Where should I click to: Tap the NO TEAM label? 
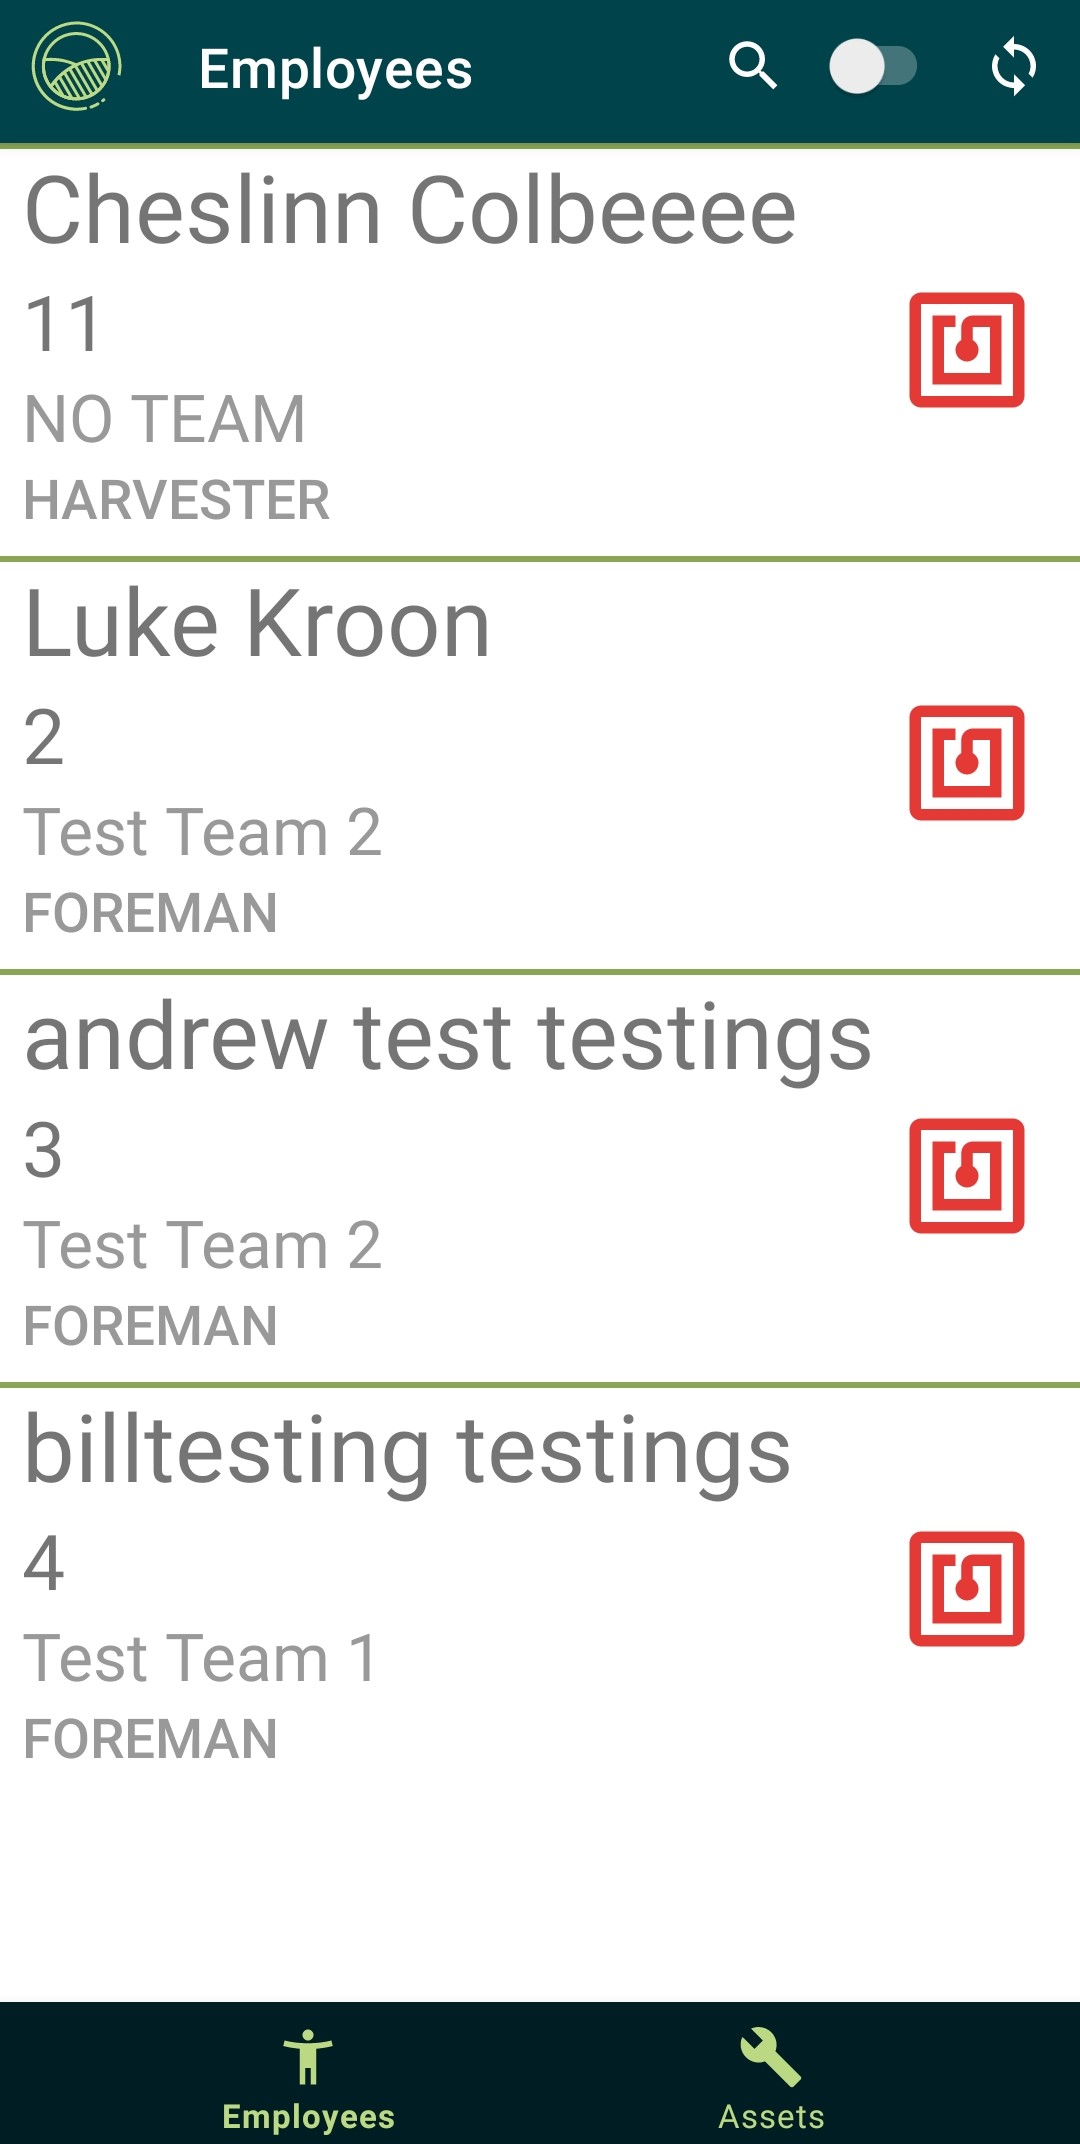tap(165, 419)
